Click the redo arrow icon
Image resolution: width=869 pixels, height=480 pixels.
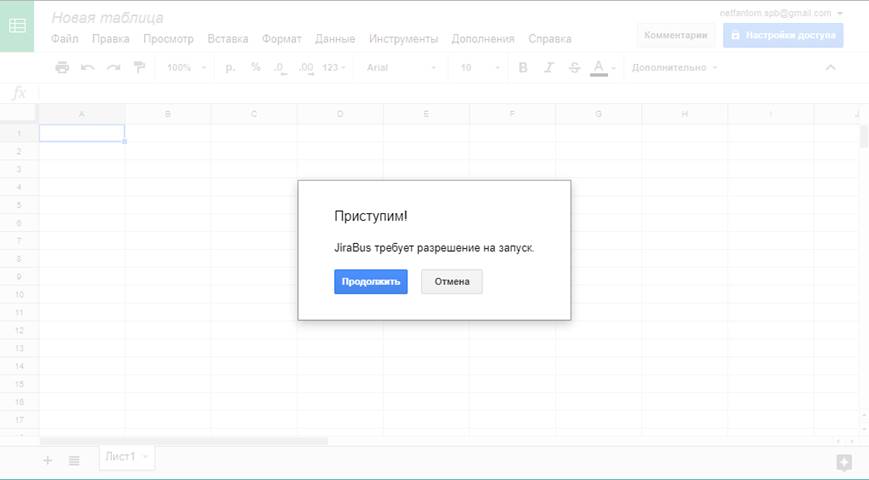point(113,68)
